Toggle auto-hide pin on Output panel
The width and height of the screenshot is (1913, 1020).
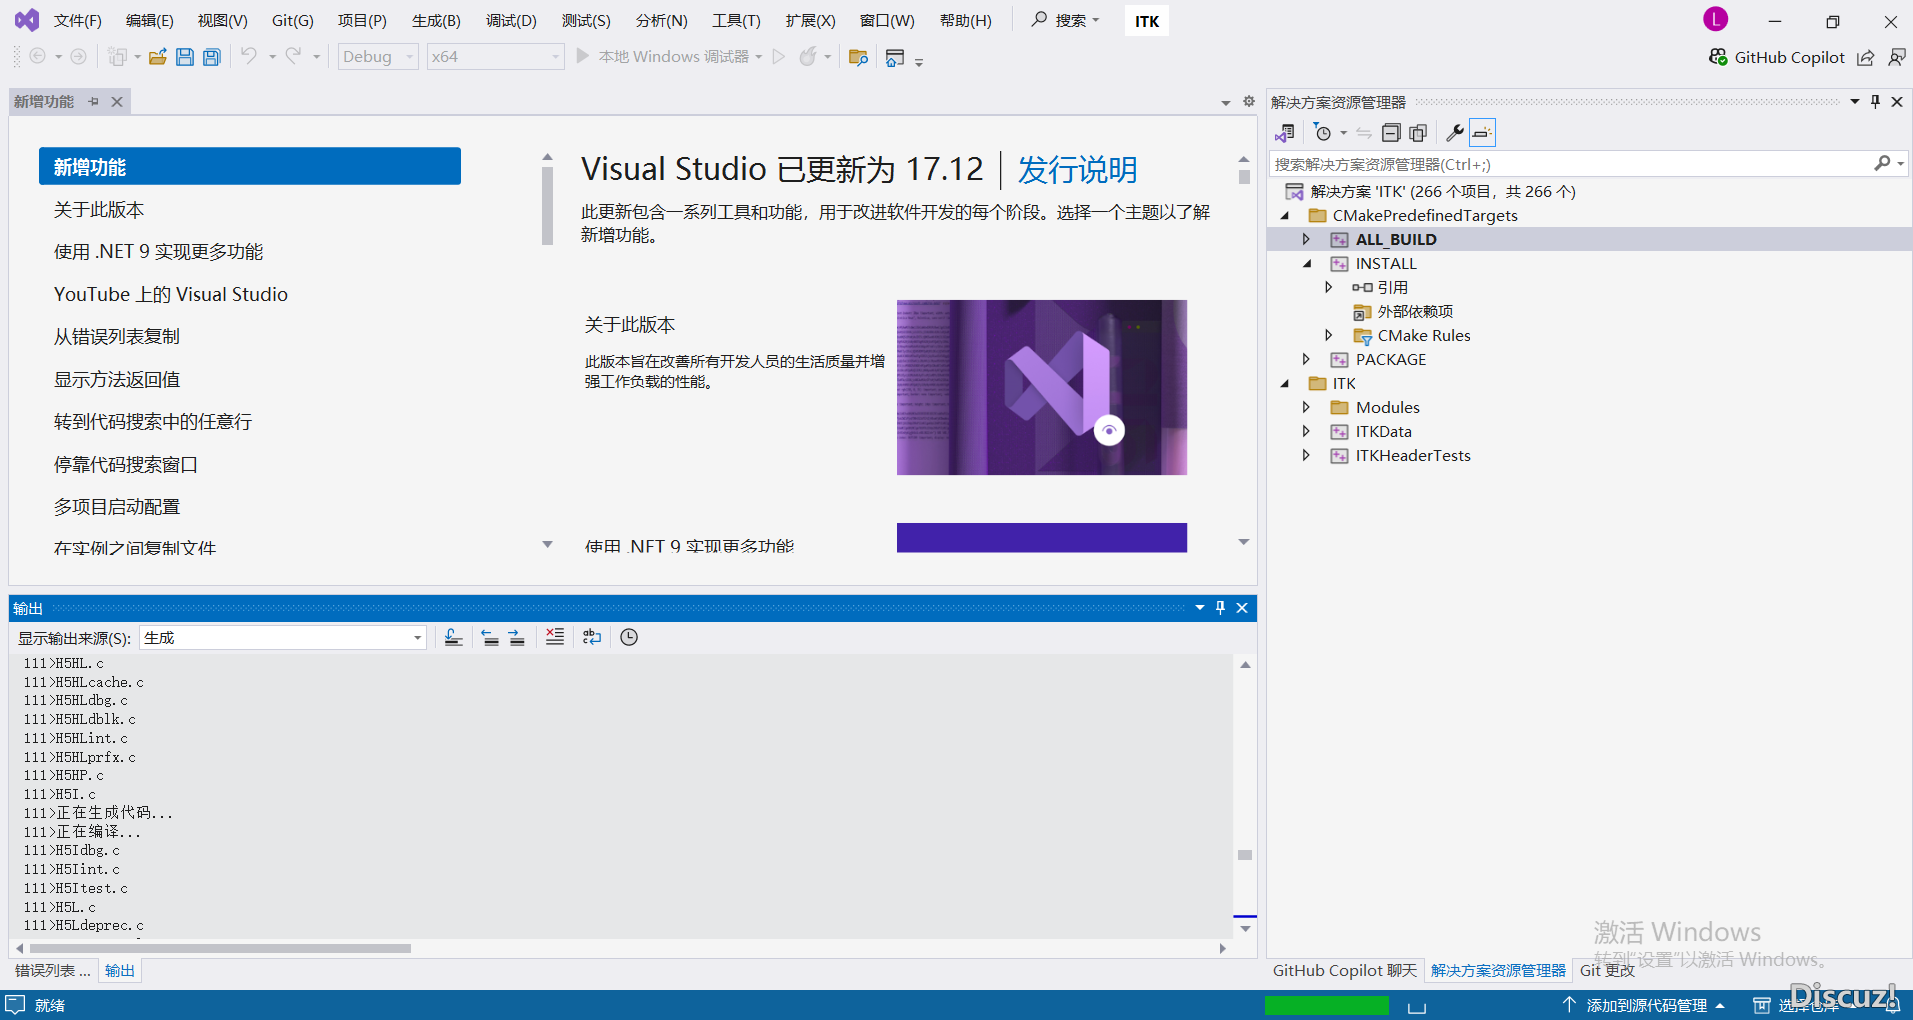click(x=1220, y=608)
